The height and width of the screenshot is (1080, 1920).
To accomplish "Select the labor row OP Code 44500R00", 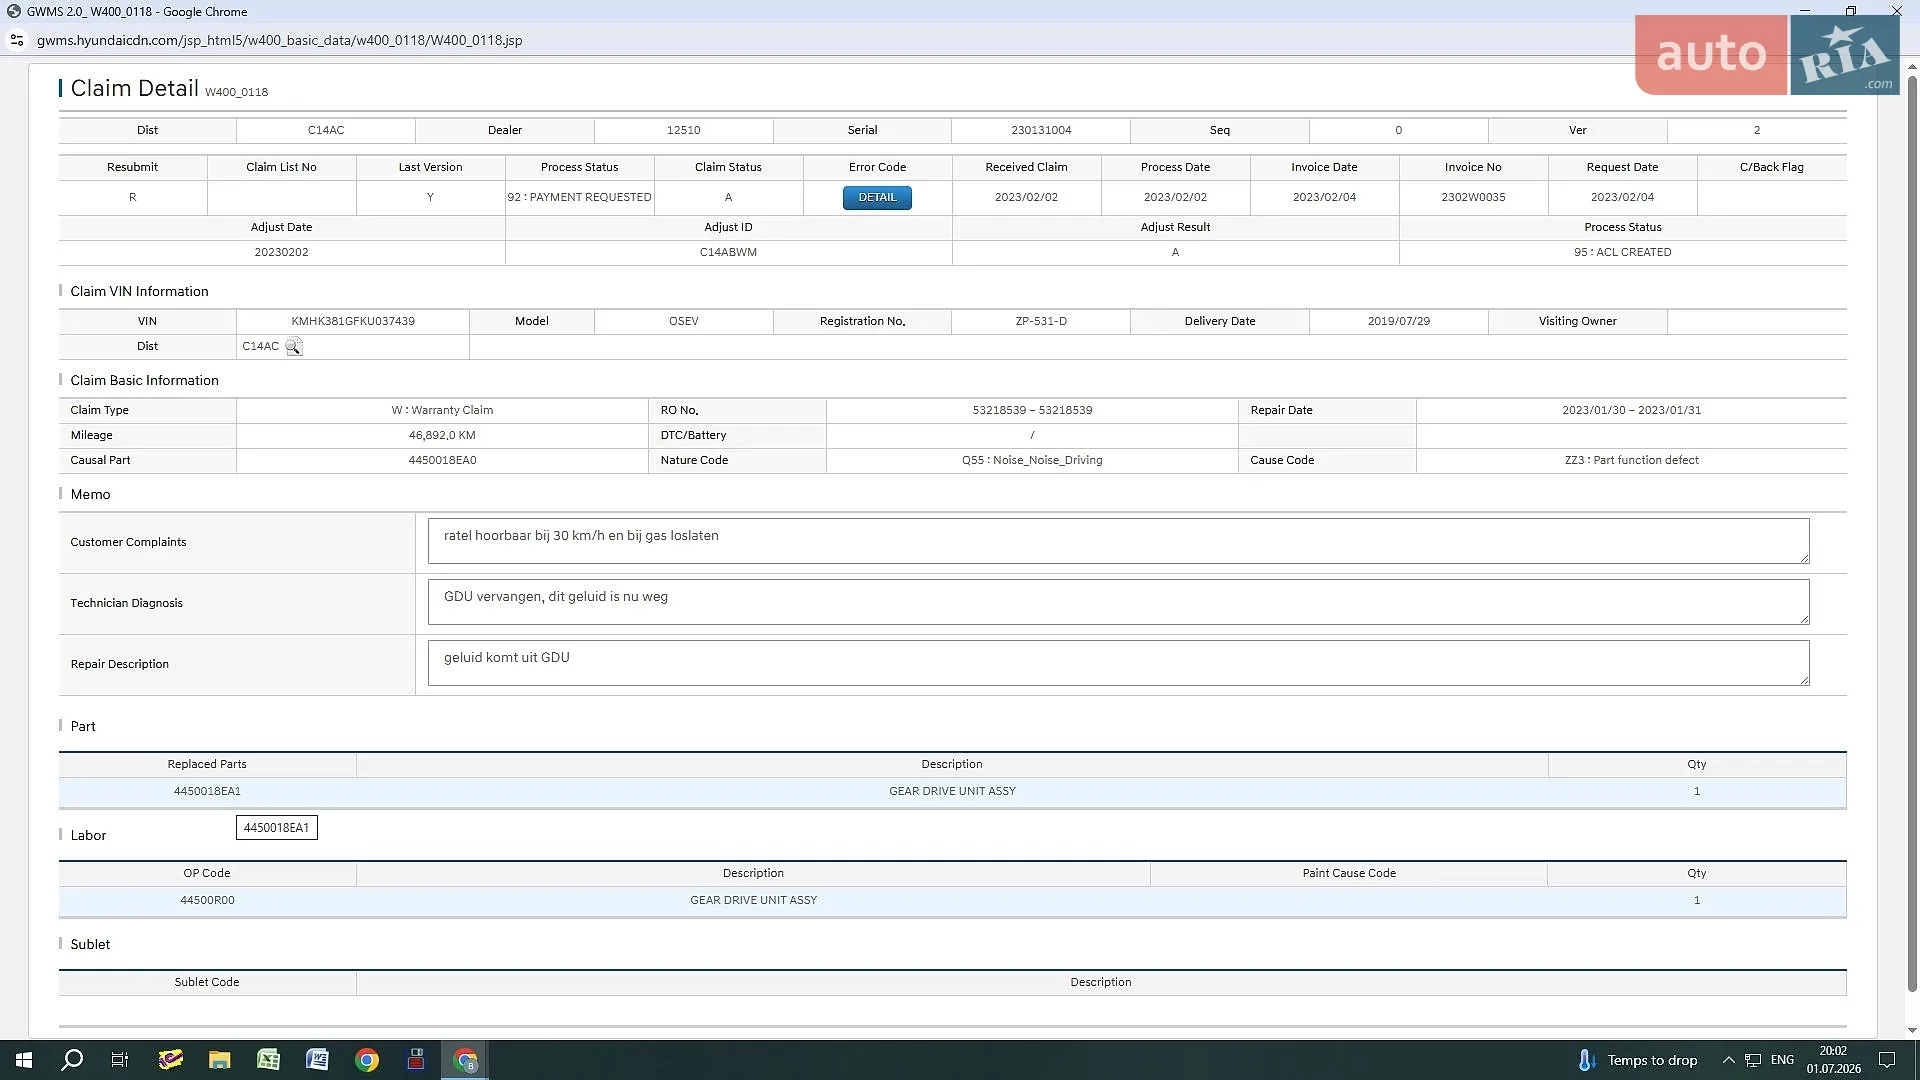I will point(952,900).
